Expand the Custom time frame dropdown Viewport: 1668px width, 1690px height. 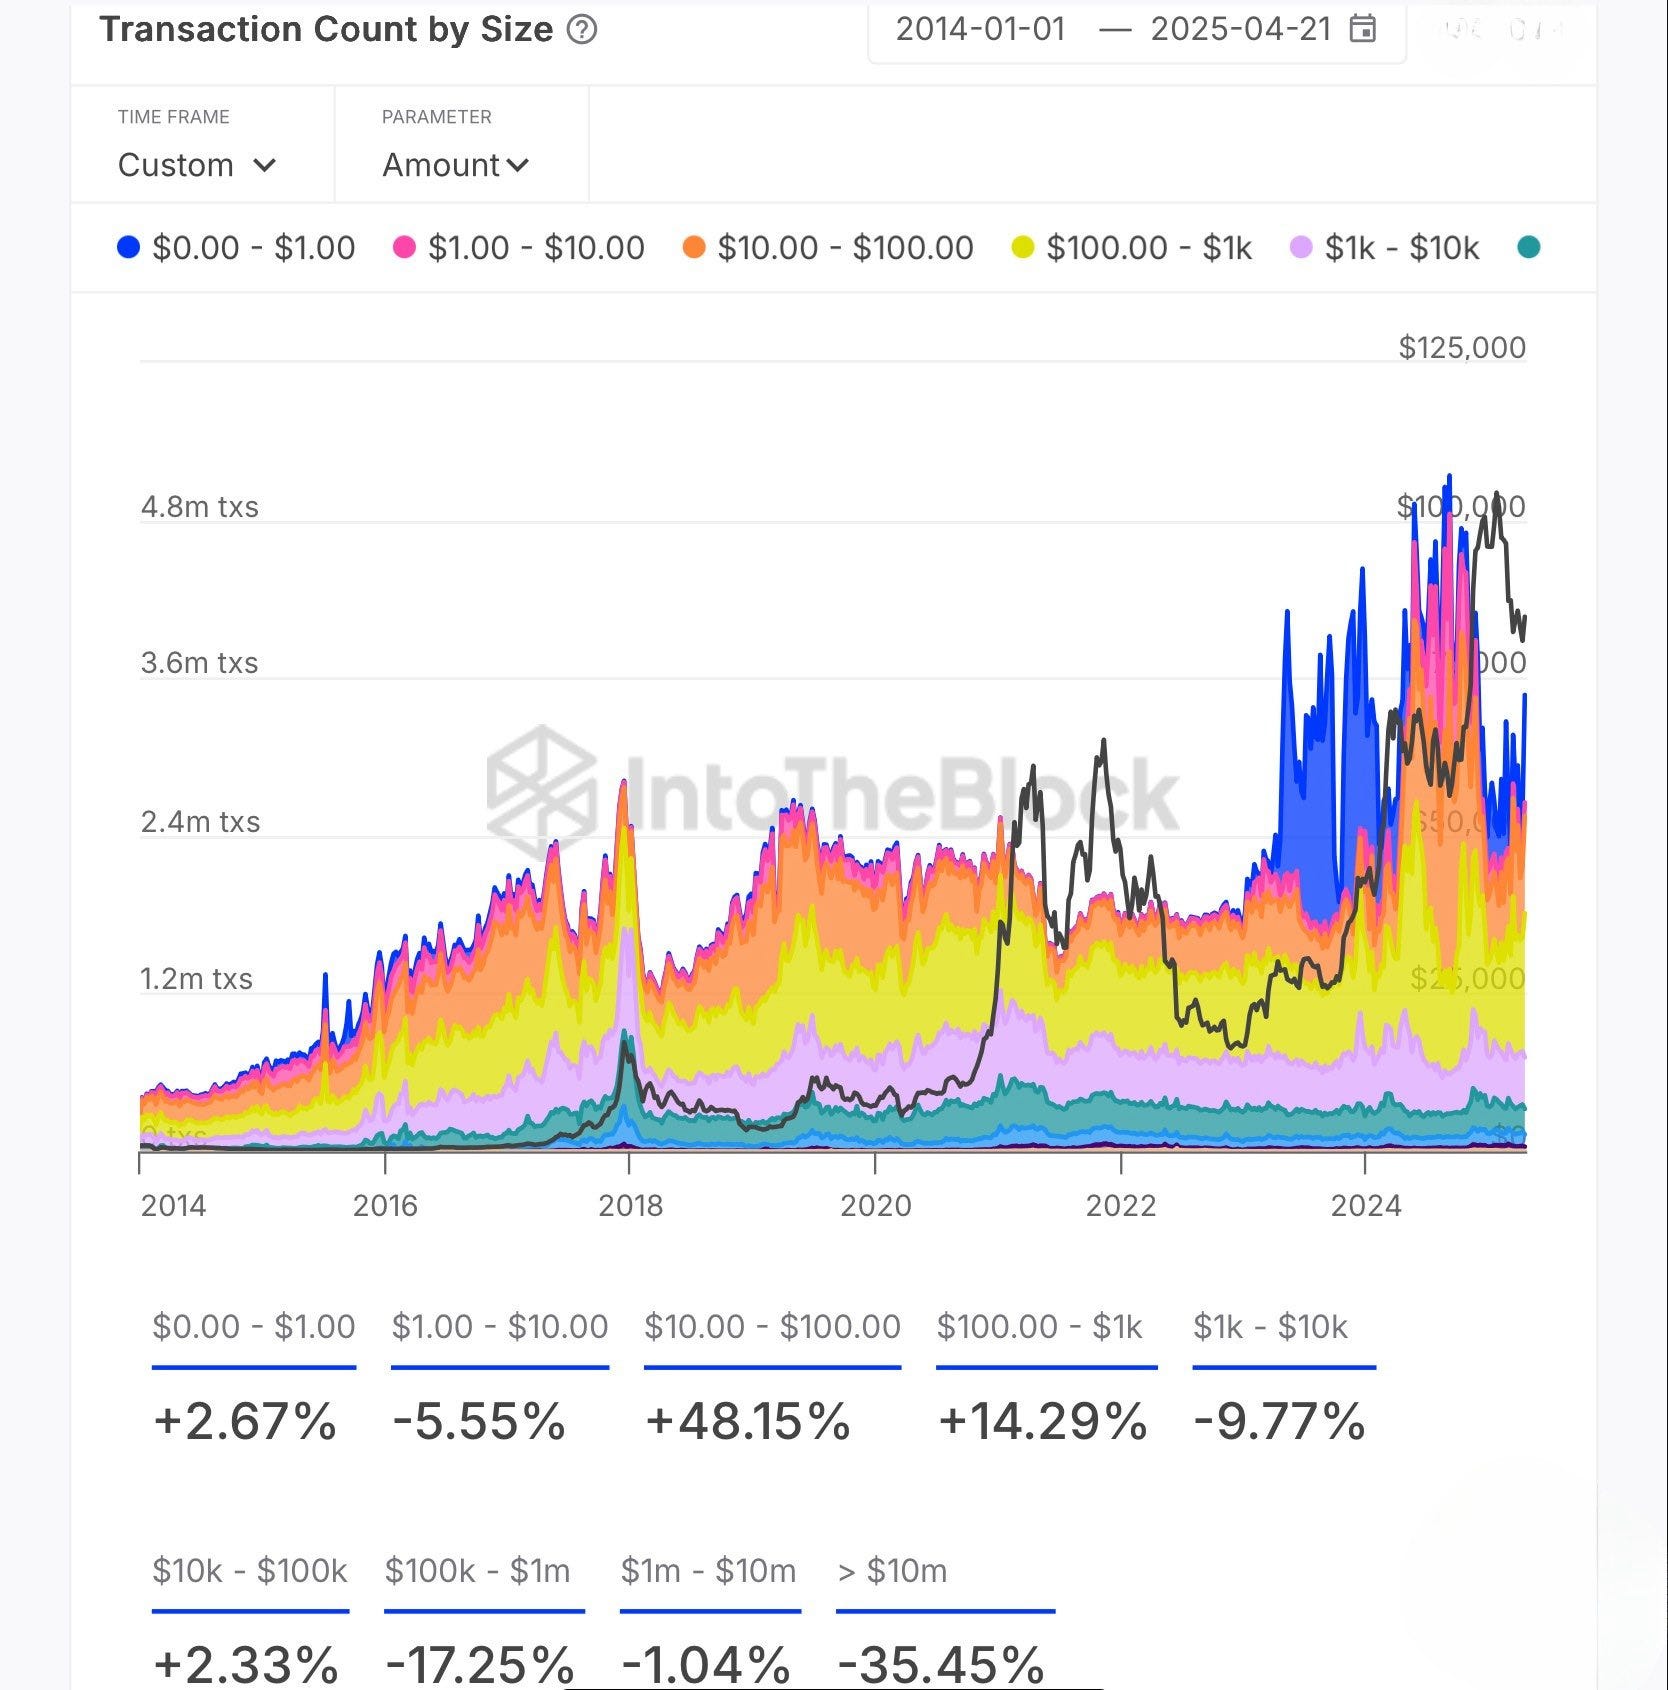(x=197, y=165)
